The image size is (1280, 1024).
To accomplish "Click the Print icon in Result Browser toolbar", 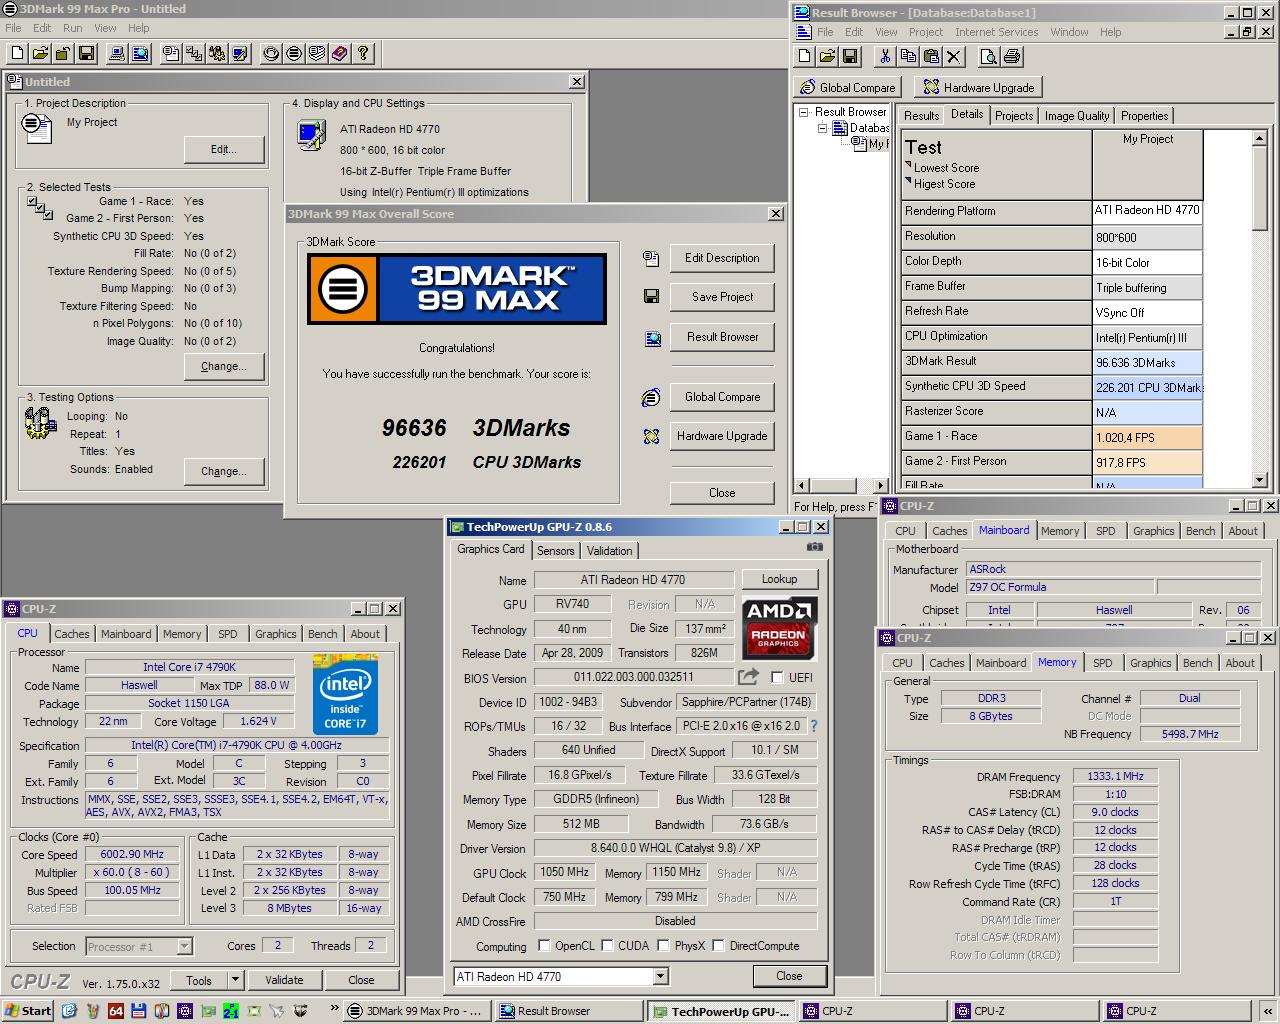I will point(1011,56).
